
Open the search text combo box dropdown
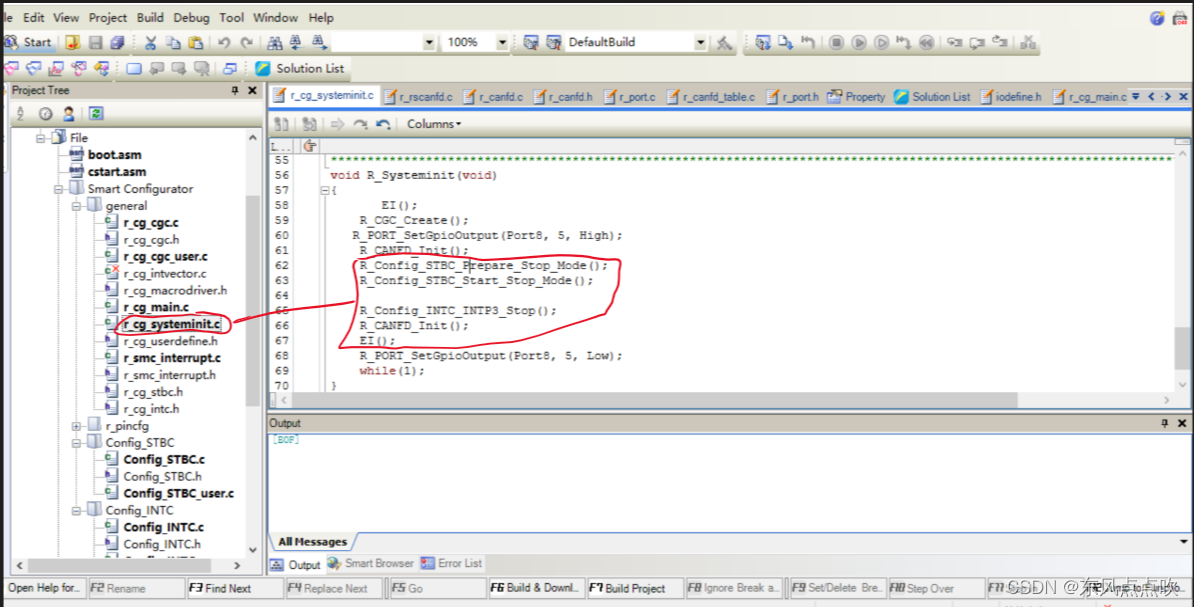click(x=429, y=43)
